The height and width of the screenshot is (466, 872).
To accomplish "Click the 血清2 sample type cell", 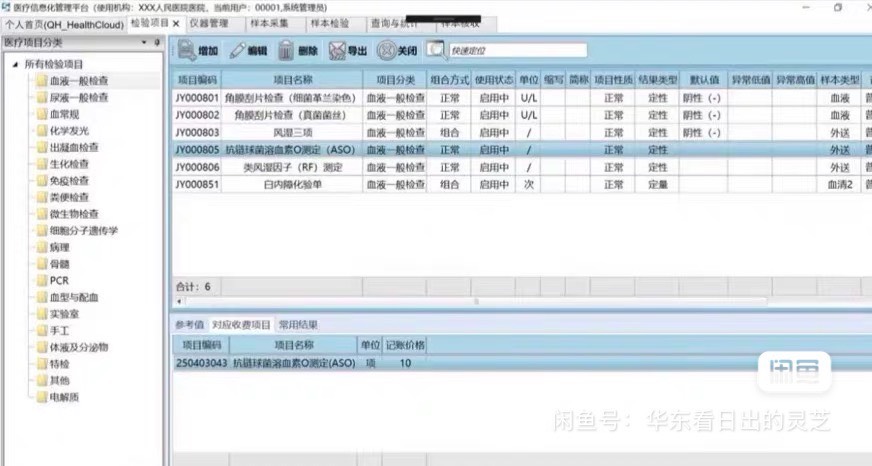I will (840, 185).
